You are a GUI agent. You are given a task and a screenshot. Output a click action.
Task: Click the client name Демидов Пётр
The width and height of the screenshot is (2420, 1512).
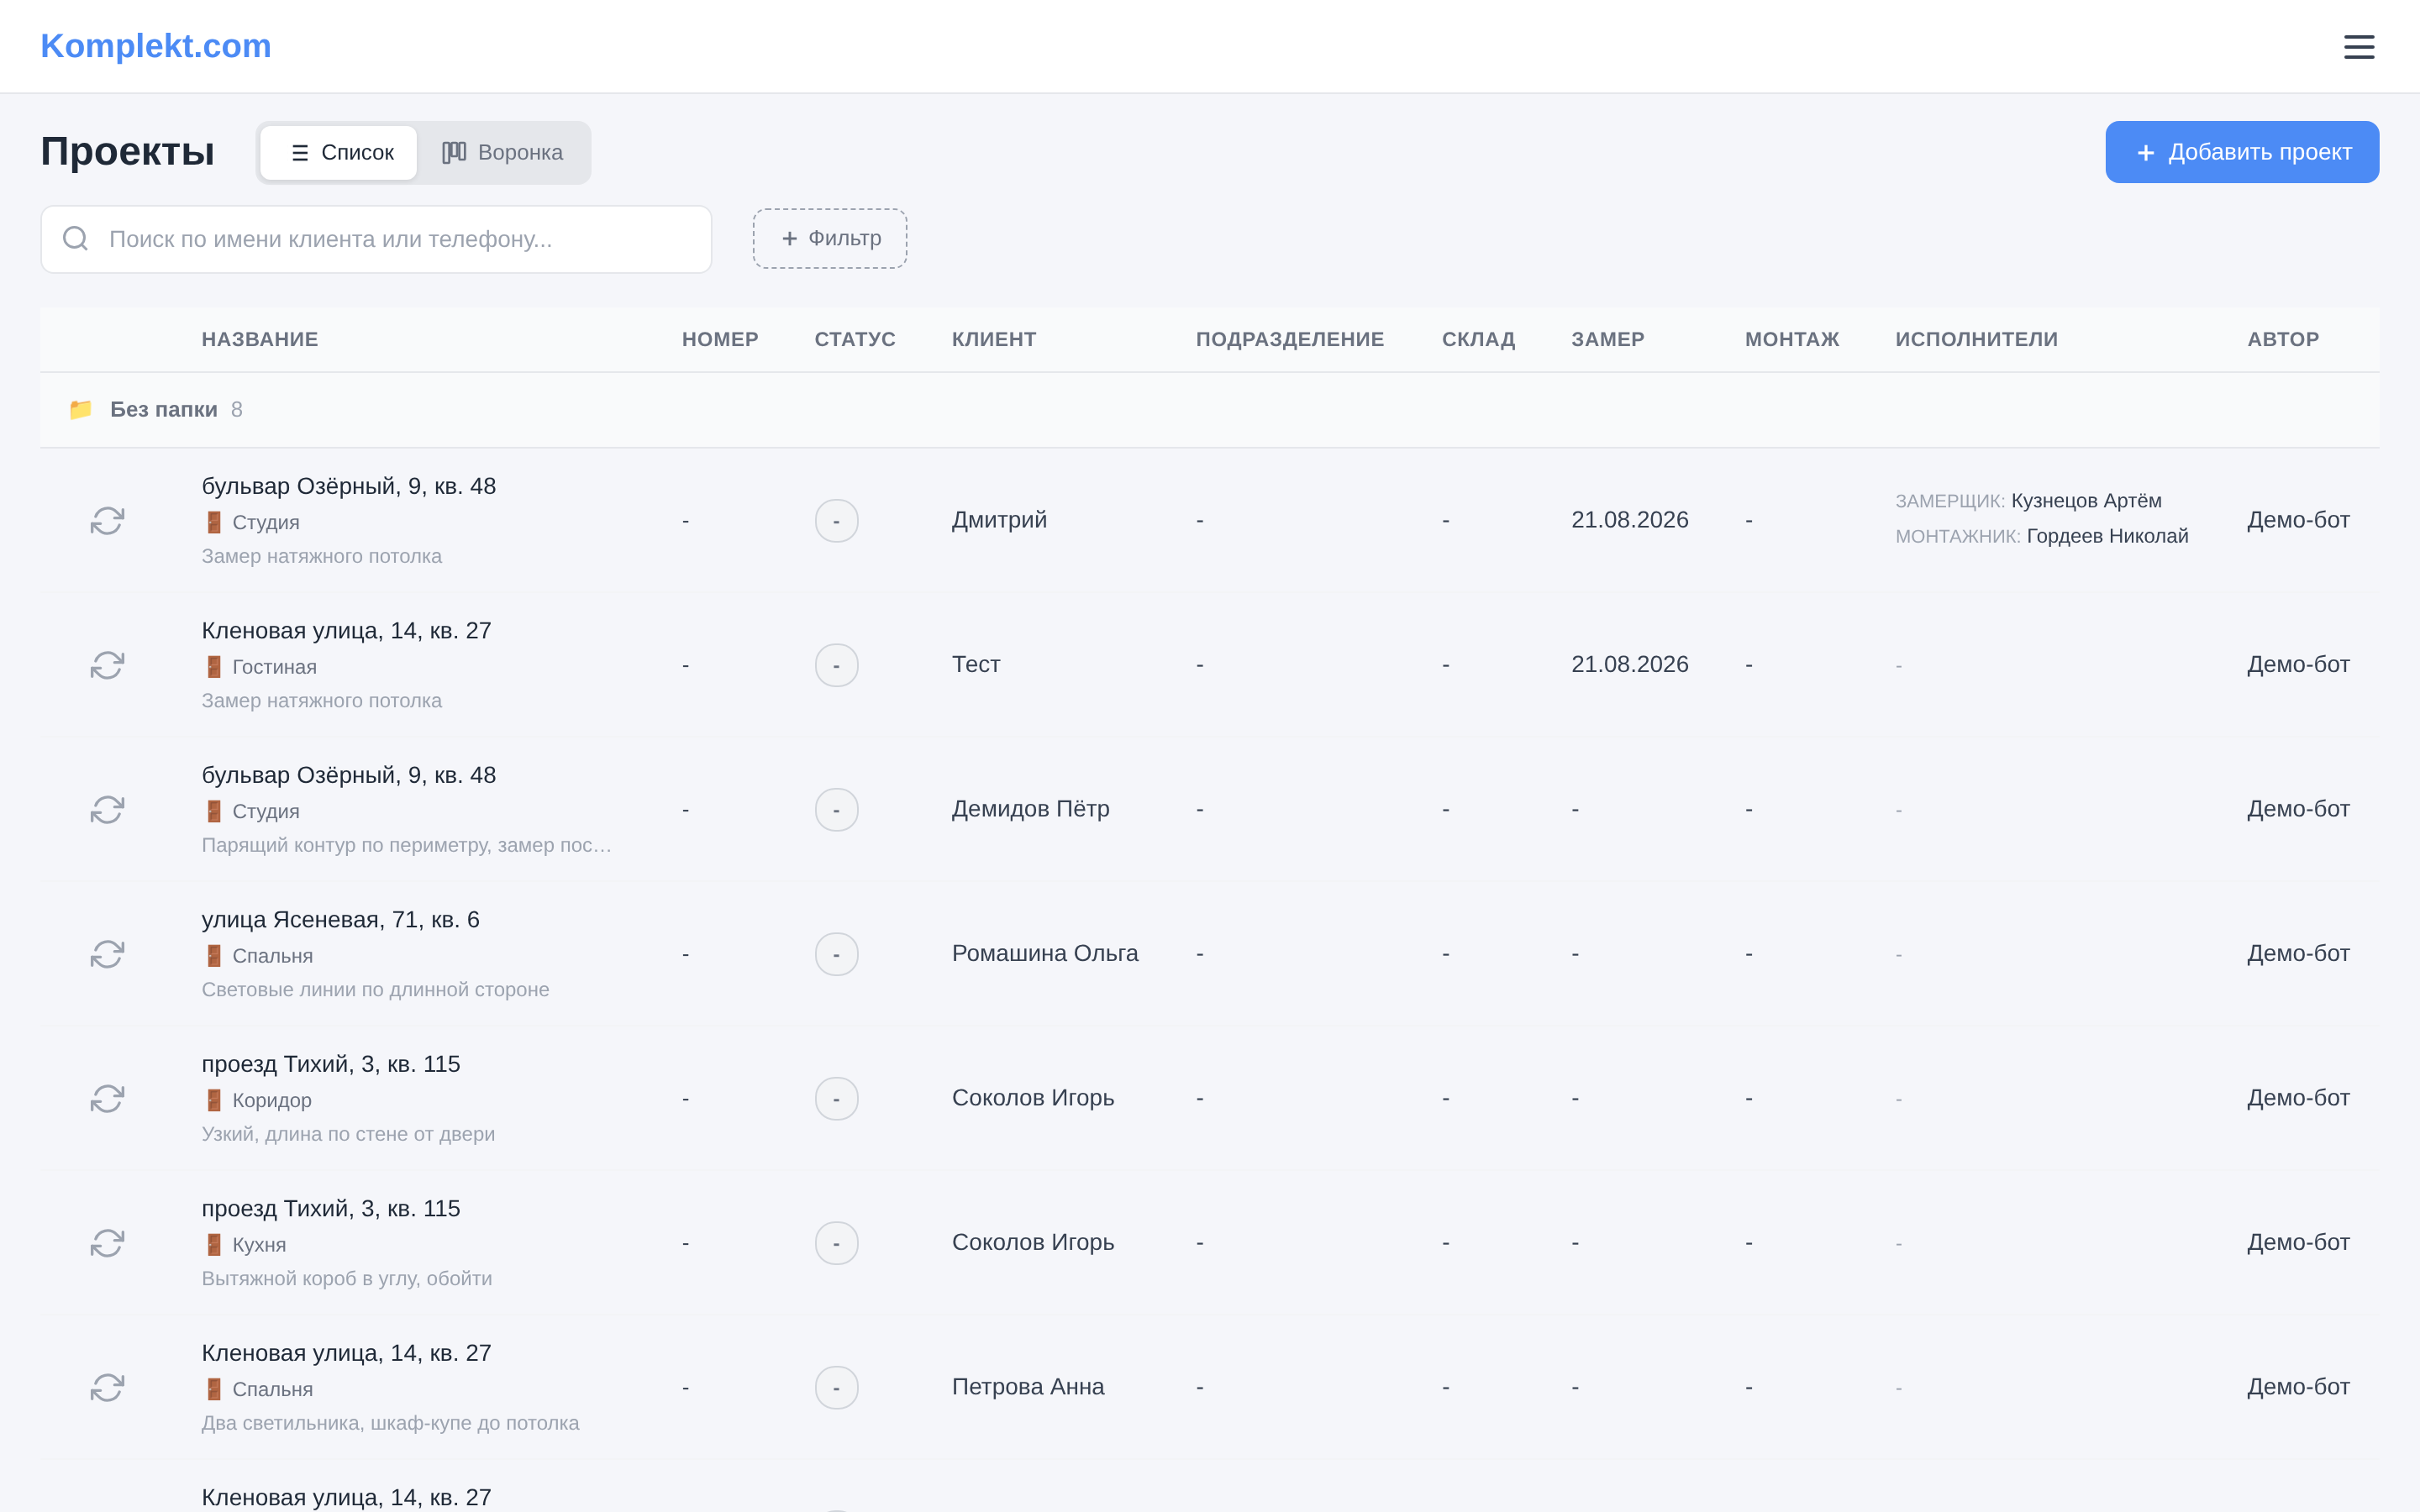point(1031,809)
